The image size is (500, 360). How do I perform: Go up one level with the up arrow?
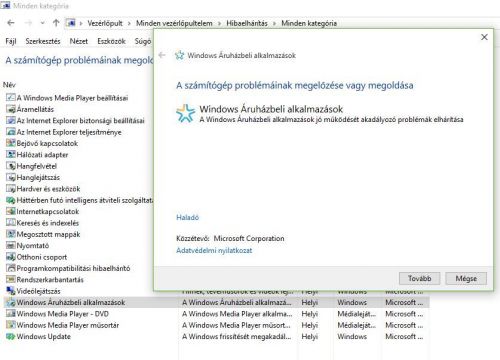(x=56, y=23)
